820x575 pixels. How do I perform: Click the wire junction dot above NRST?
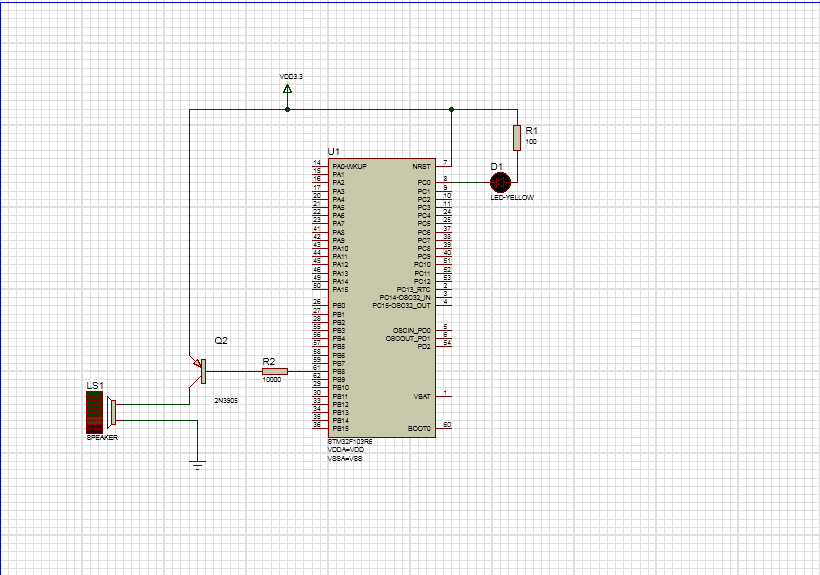coord(451,109)
